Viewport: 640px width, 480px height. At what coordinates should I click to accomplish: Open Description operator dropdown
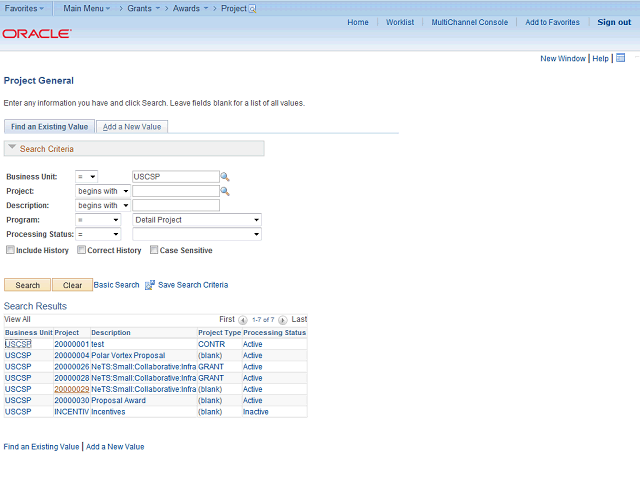pyautogui.click(x=103, y=205)
